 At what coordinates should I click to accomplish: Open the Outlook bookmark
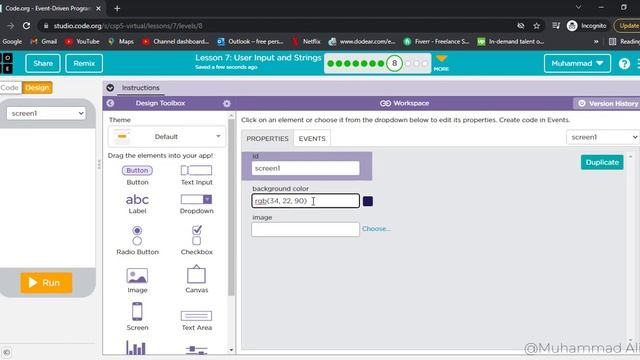(250, 41)
